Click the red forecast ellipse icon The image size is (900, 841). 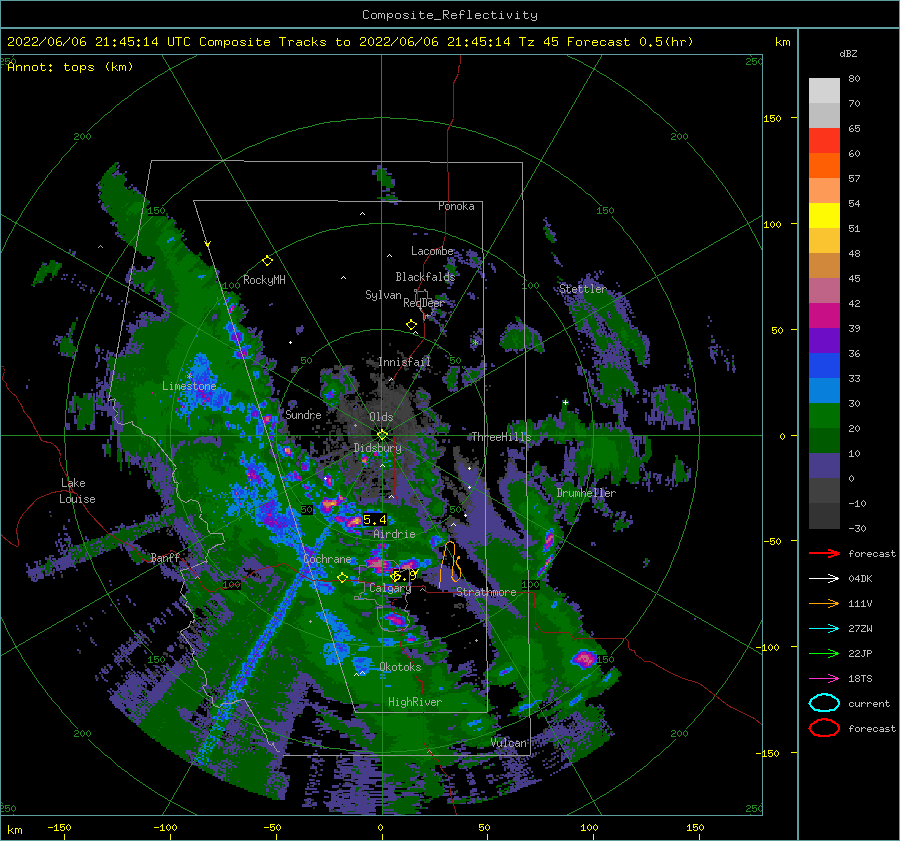pyautogui.click(x=824, y=728)
